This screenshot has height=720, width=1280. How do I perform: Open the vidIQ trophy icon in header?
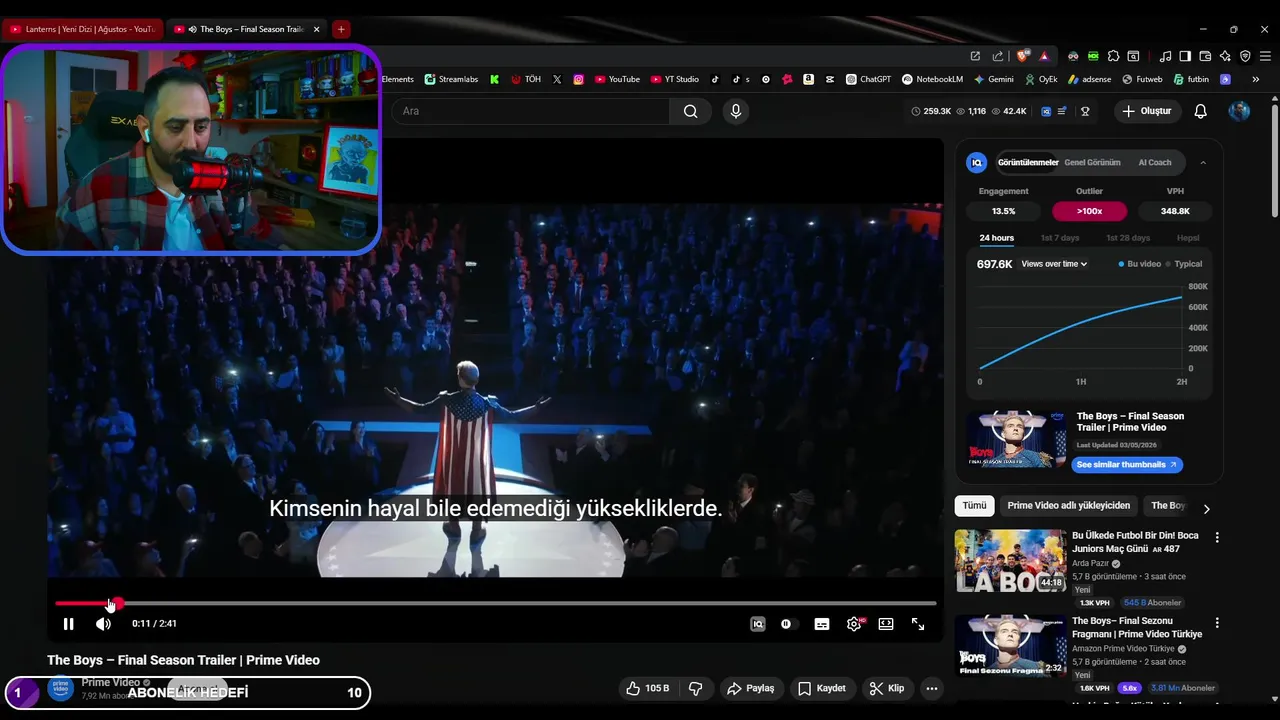coord(1085,111)
